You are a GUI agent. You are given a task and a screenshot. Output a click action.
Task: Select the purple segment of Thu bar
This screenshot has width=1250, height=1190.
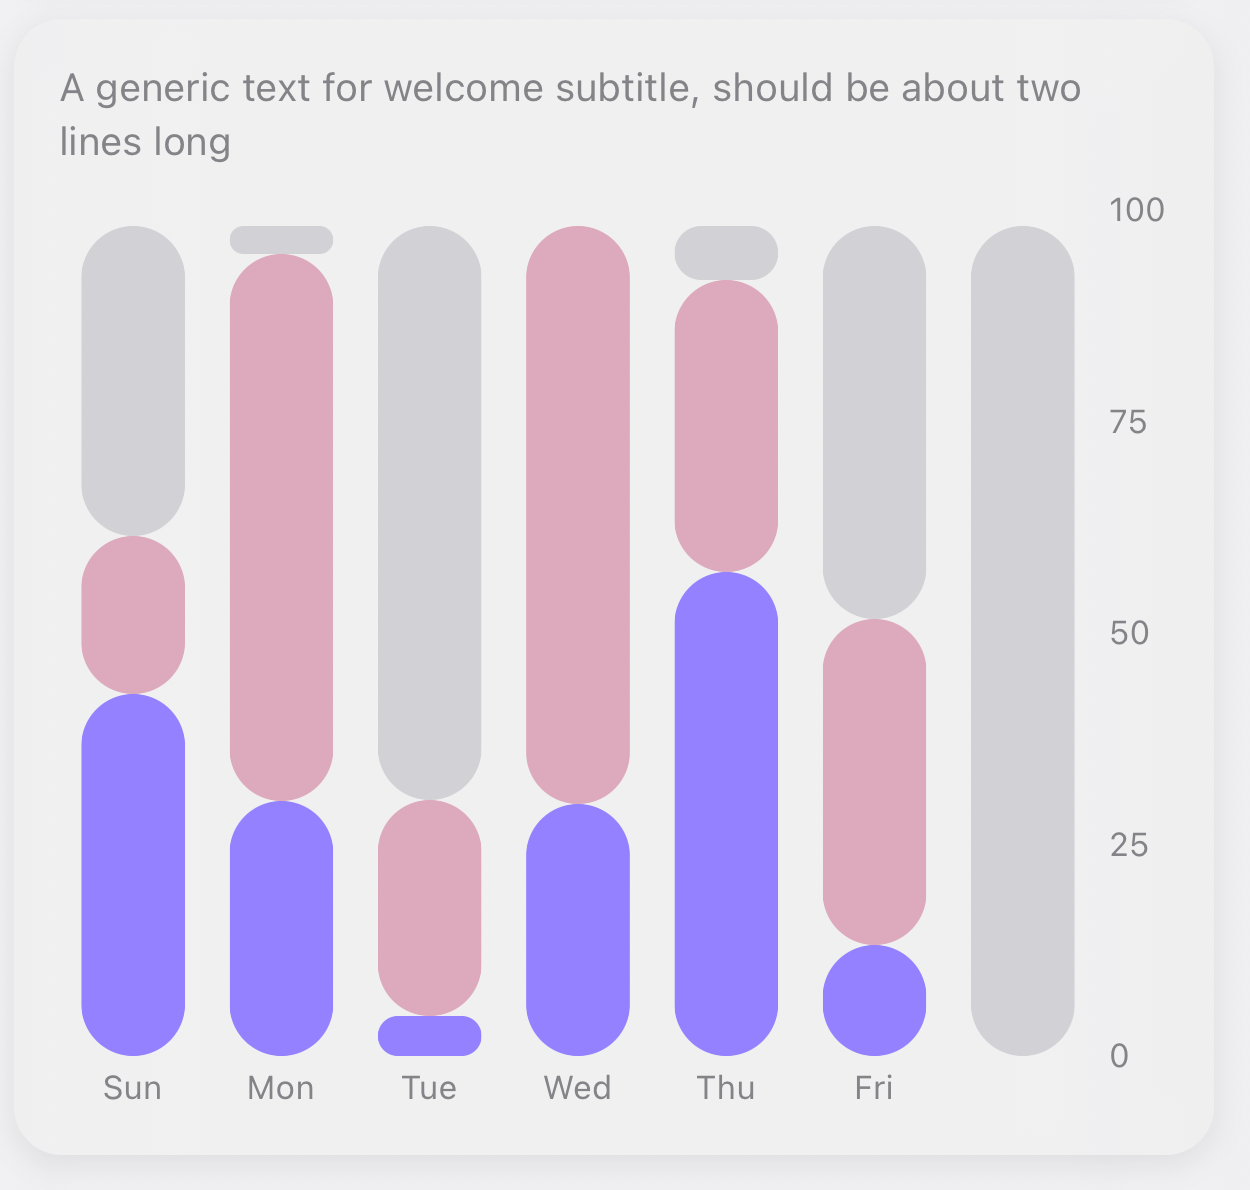726,813
